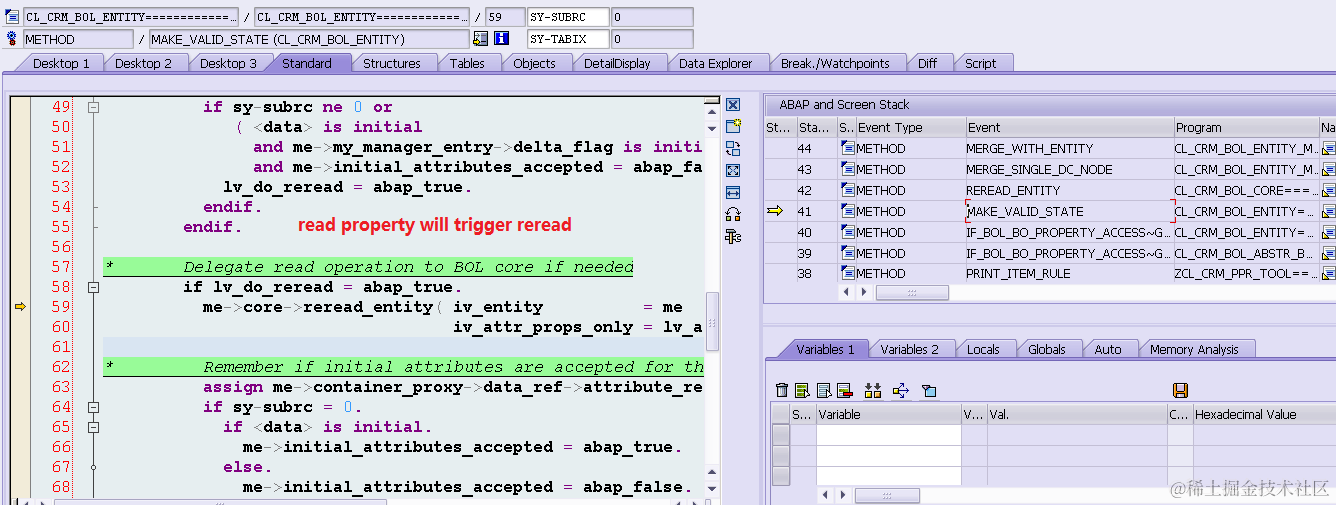Click the second list icon in the Variables toolbar
This screenshot has width=1336, height=505.
pos(823,390)
